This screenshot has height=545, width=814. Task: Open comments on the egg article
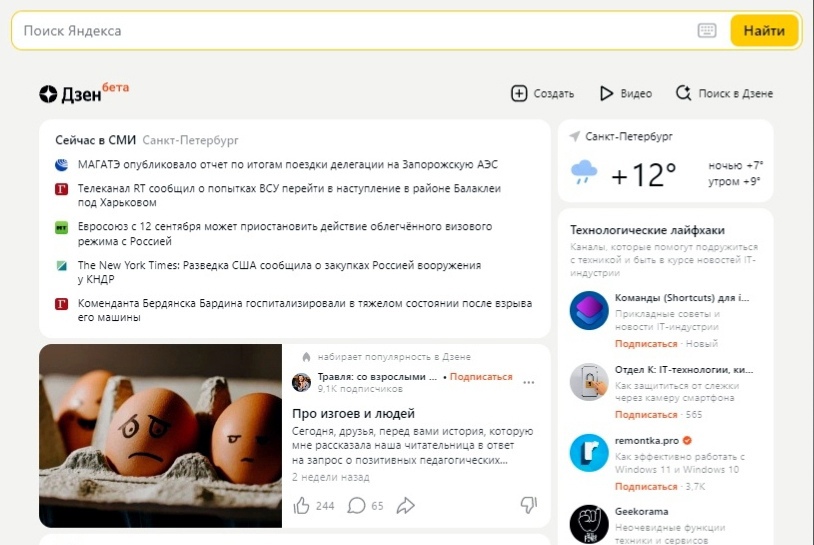356,506
